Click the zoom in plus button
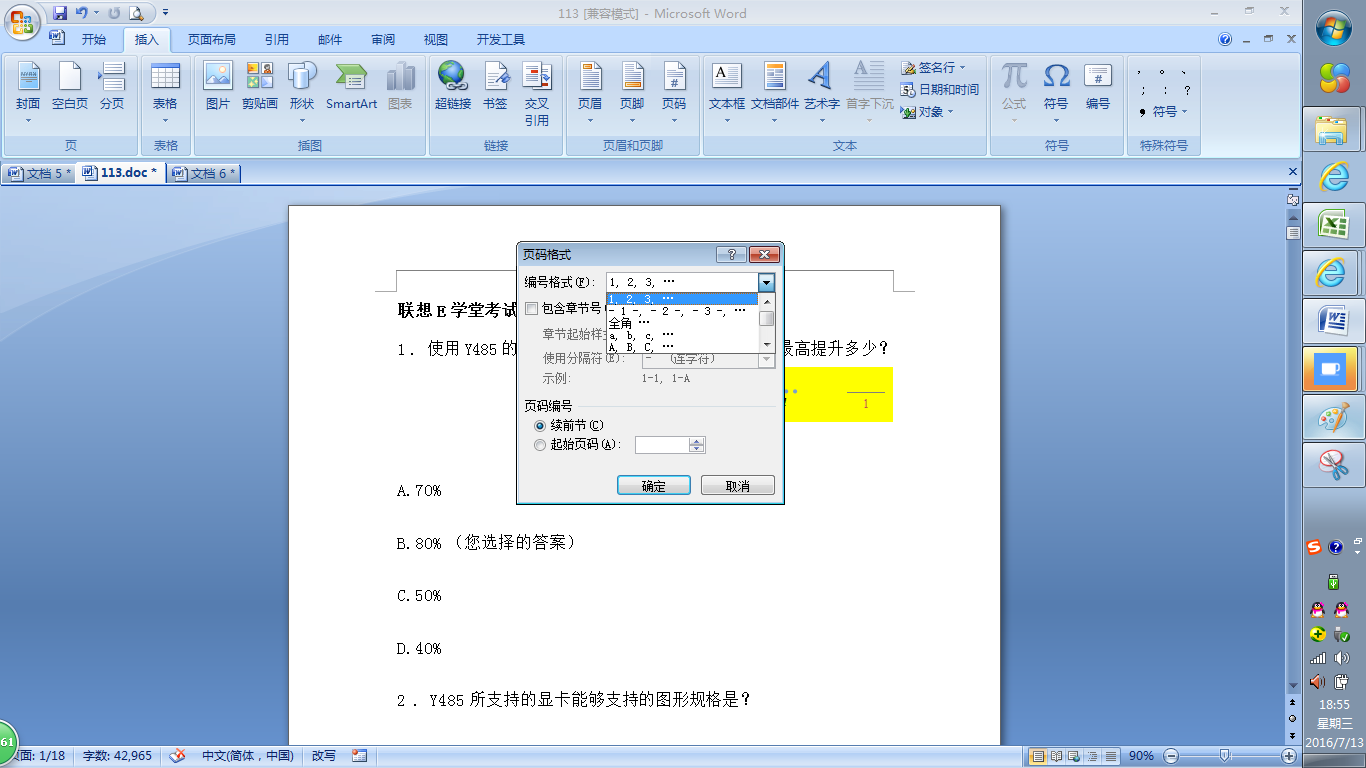This screenshot has width=1366, height=768. 1290,756
